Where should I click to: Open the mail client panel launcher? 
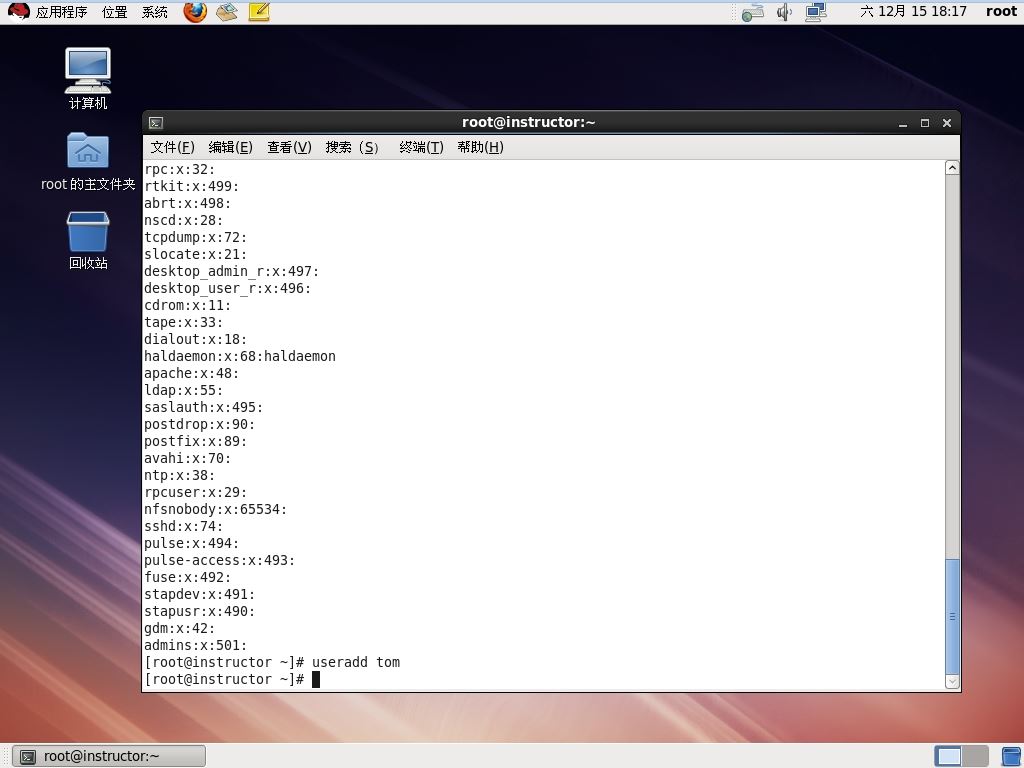(227, 12)
